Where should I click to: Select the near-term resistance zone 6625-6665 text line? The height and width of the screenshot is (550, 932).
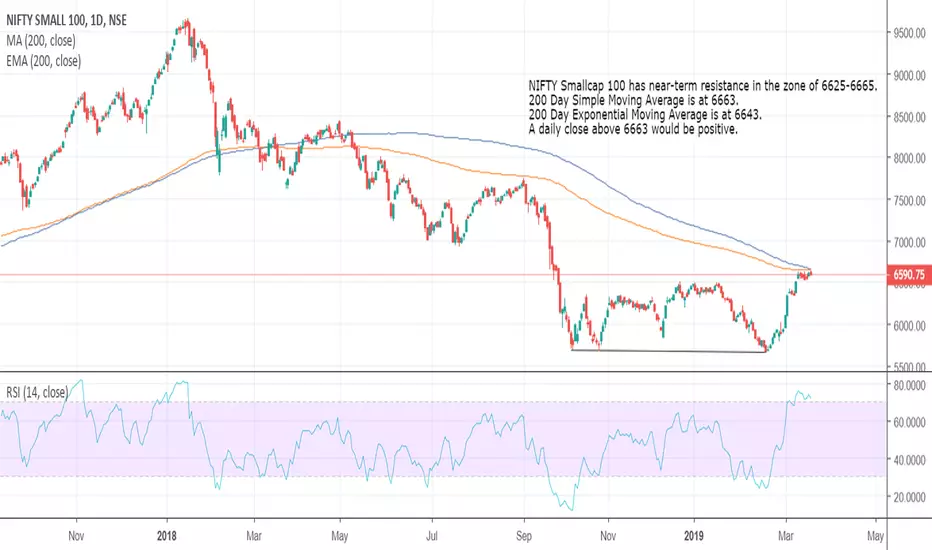pyautogui.click(x=703, y=86)
